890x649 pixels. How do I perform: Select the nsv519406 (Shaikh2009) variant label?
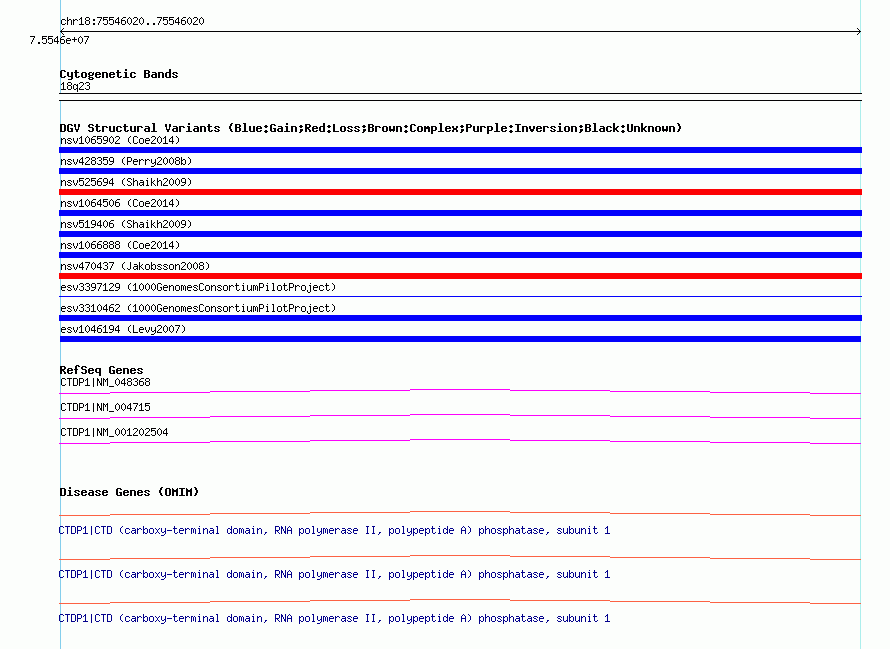click(x=126, y=224)
